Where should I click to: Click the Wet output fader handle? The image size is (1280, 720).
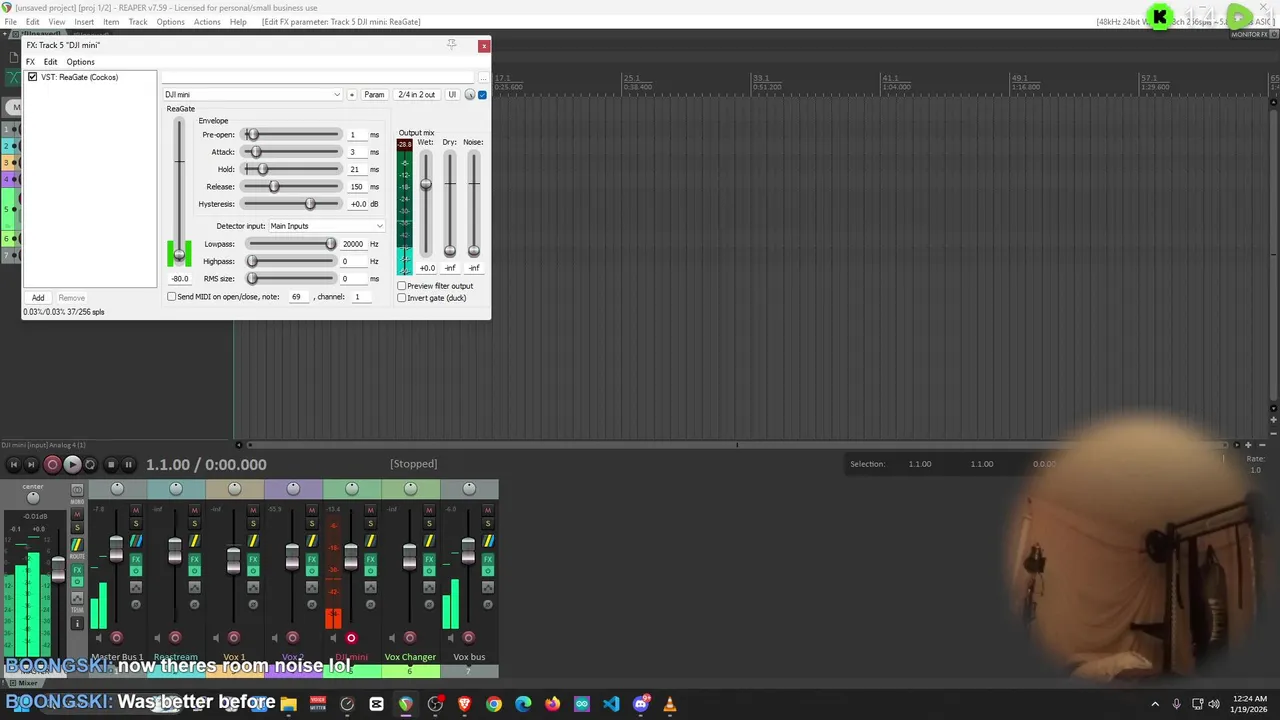(426, 185)
